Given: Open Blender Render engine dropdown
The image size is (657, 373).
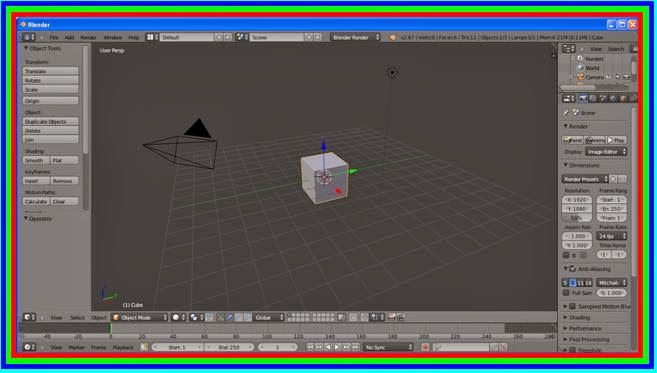Looking at the screenshot, I should coord(355,37).
